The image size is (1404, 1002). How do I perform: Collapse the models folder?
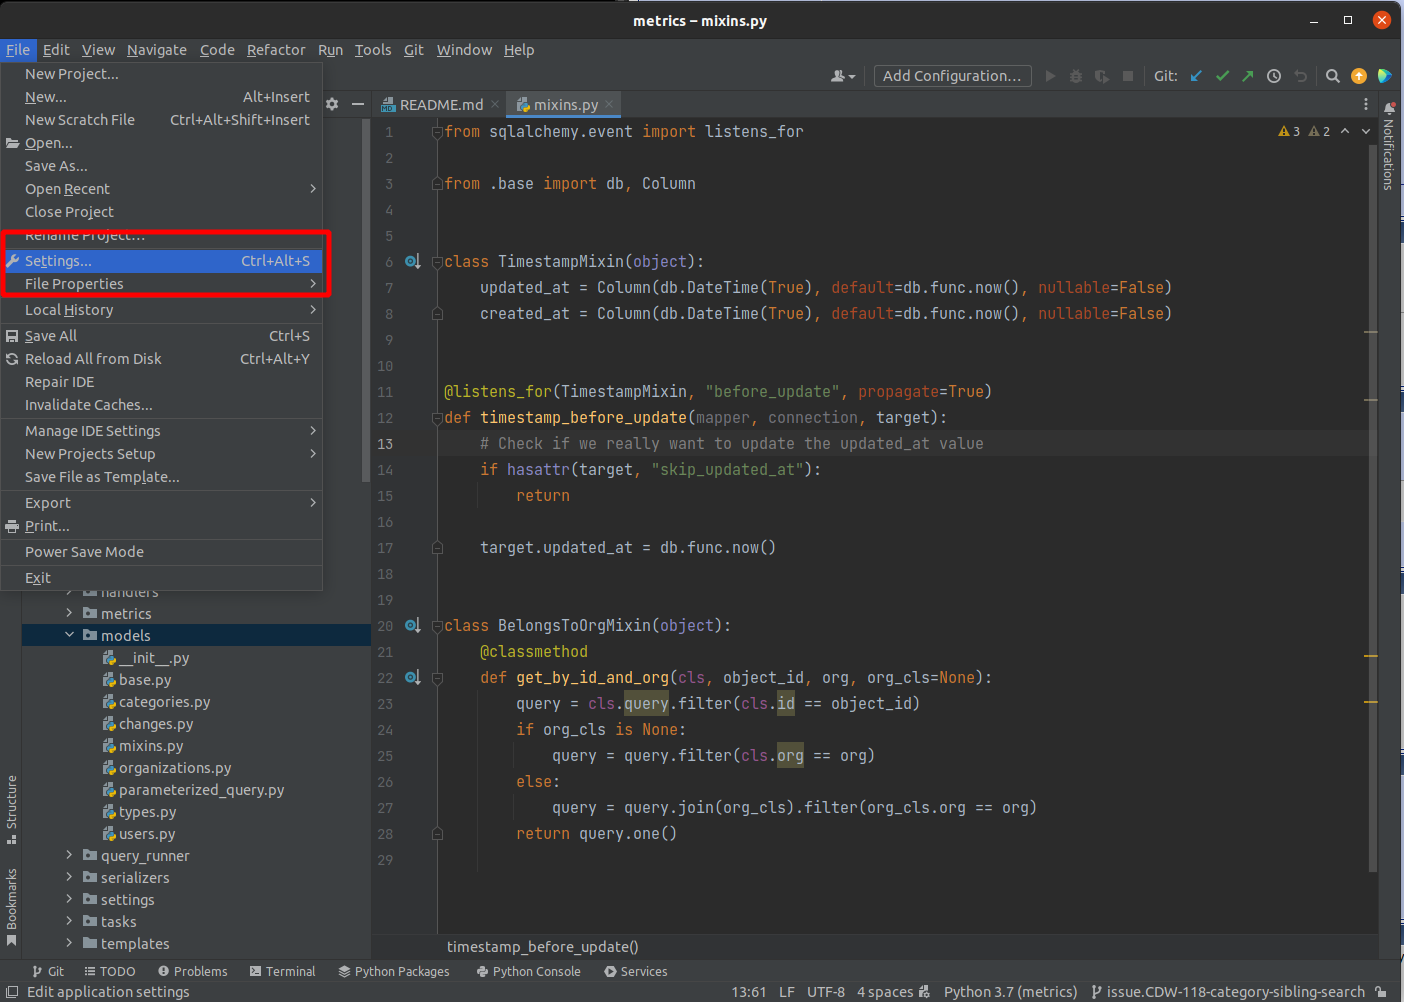pos(69,635)
